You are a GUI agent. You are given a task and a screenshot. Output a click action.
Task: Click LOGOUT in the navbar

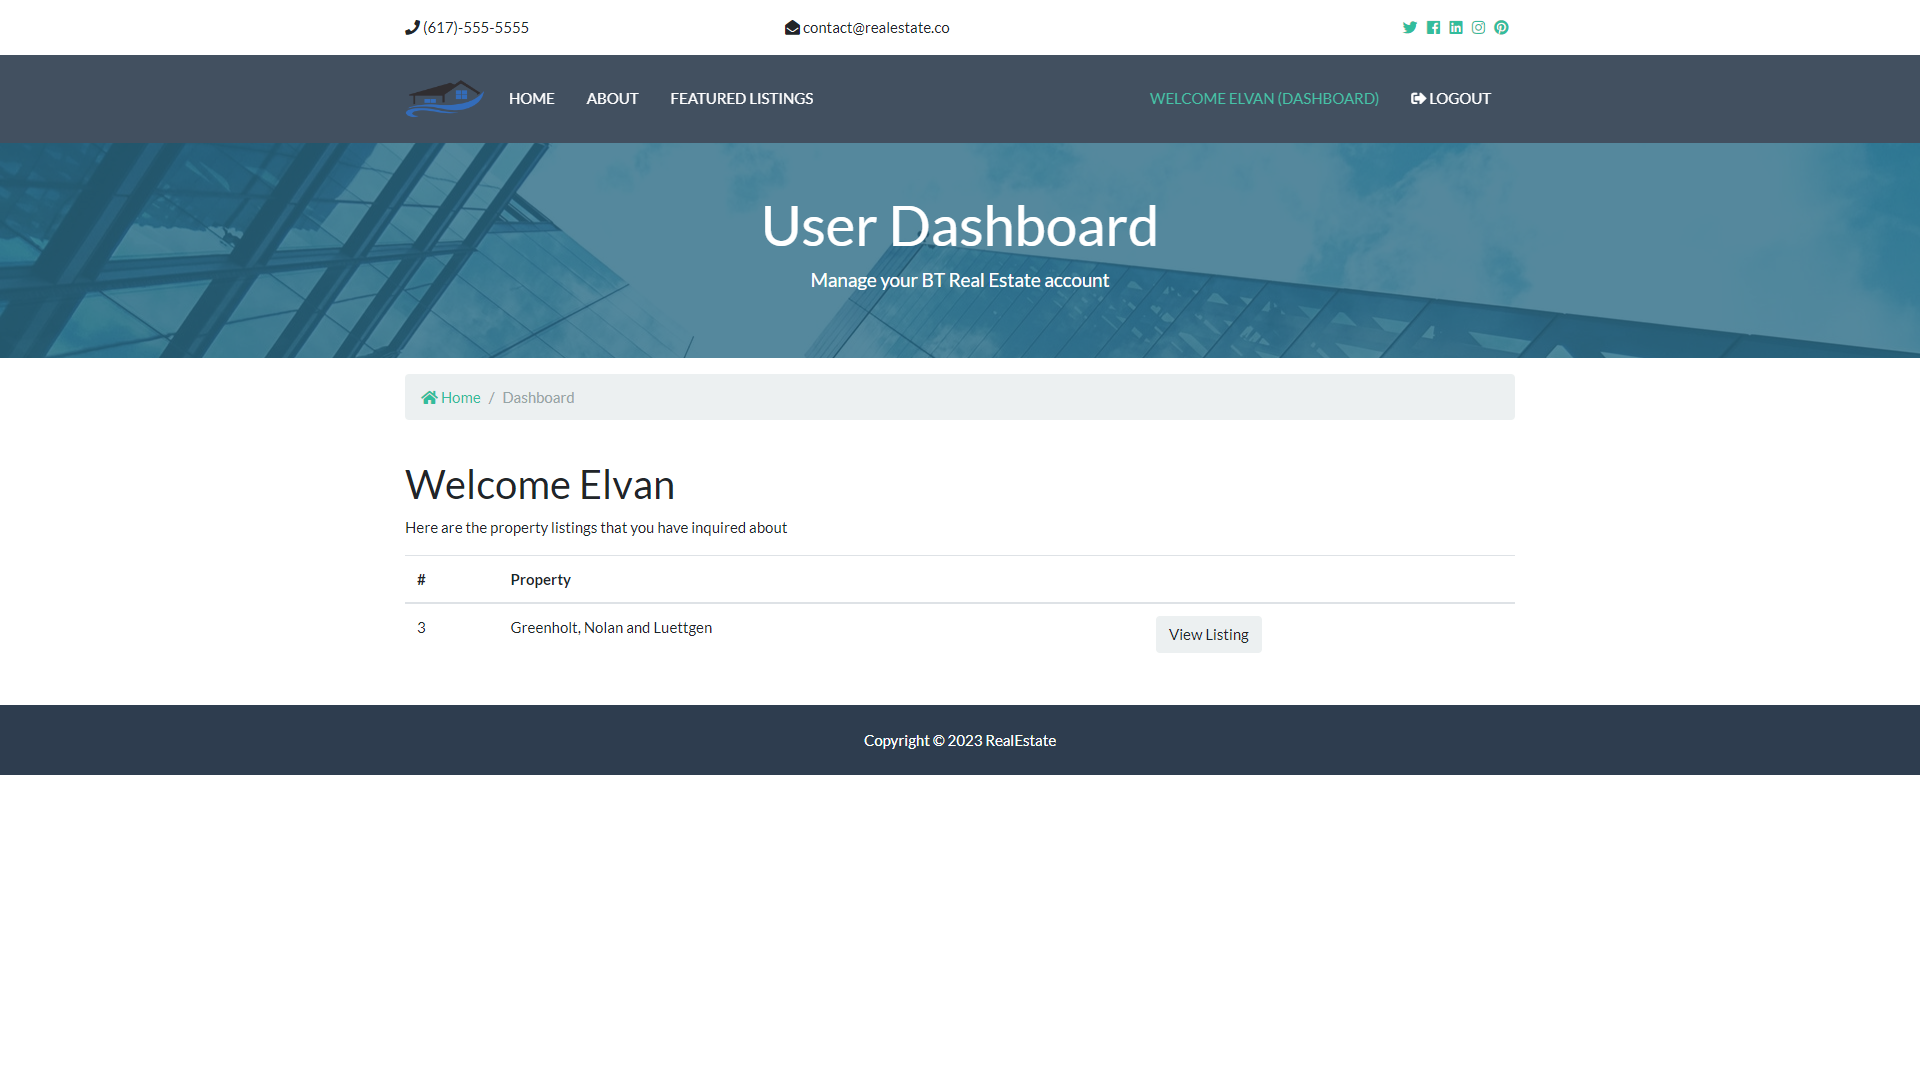pos(1451,98)
